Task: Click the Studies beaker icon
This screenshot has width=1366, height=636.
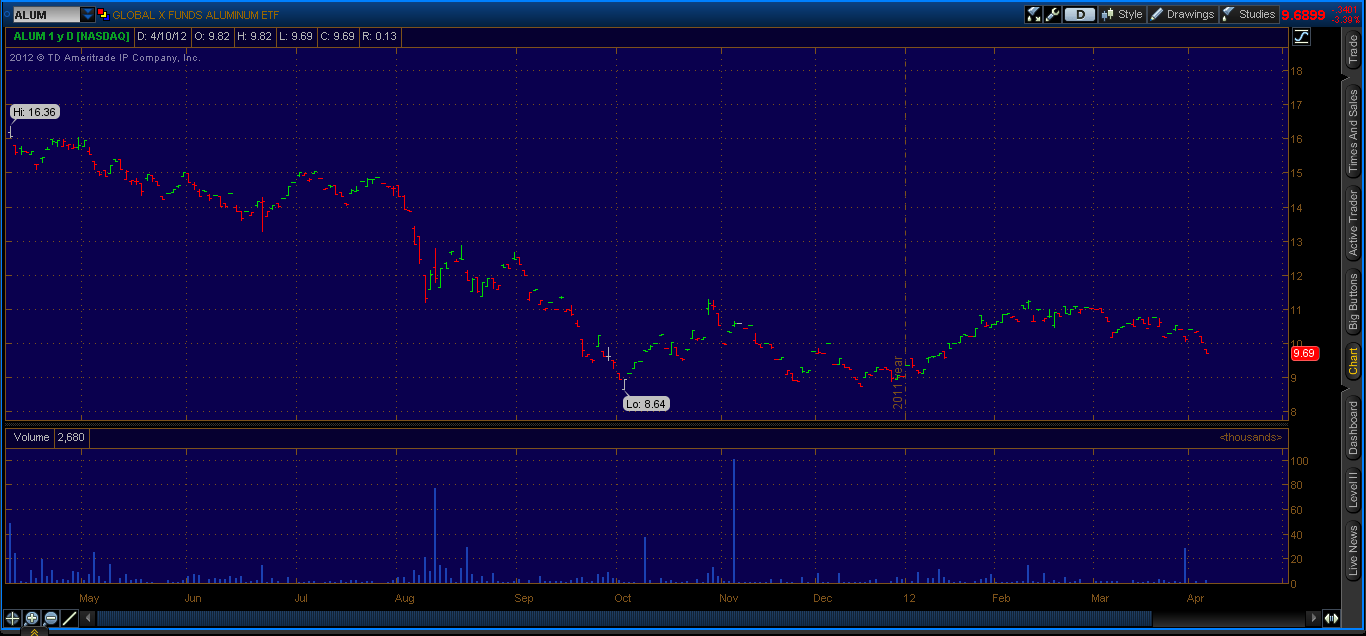Action: click(x=1225, y=14)
